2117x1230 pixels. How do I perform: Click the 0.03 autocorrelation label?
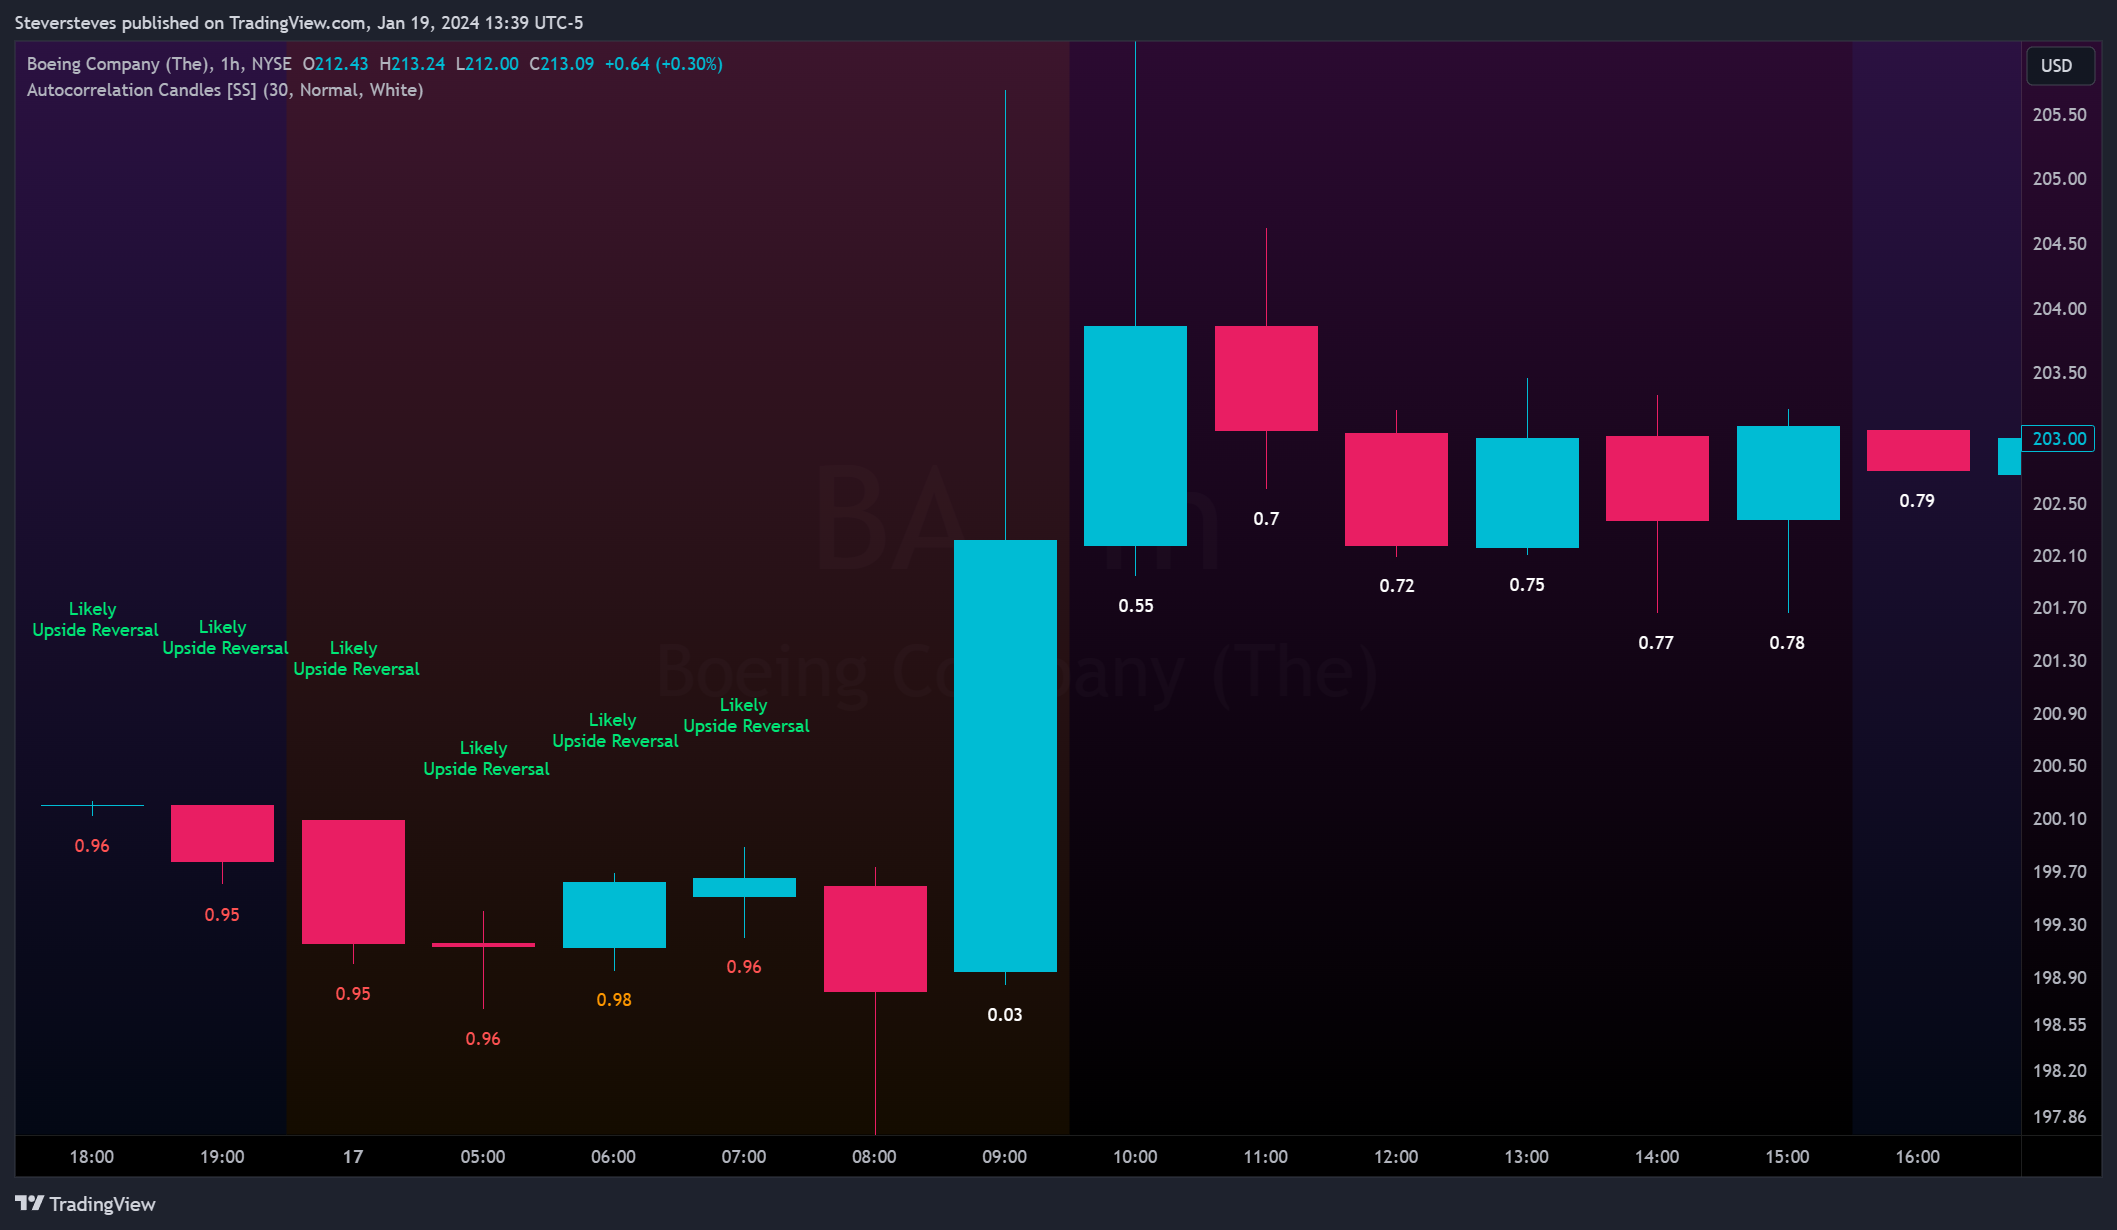[x=1005, y=1015]
